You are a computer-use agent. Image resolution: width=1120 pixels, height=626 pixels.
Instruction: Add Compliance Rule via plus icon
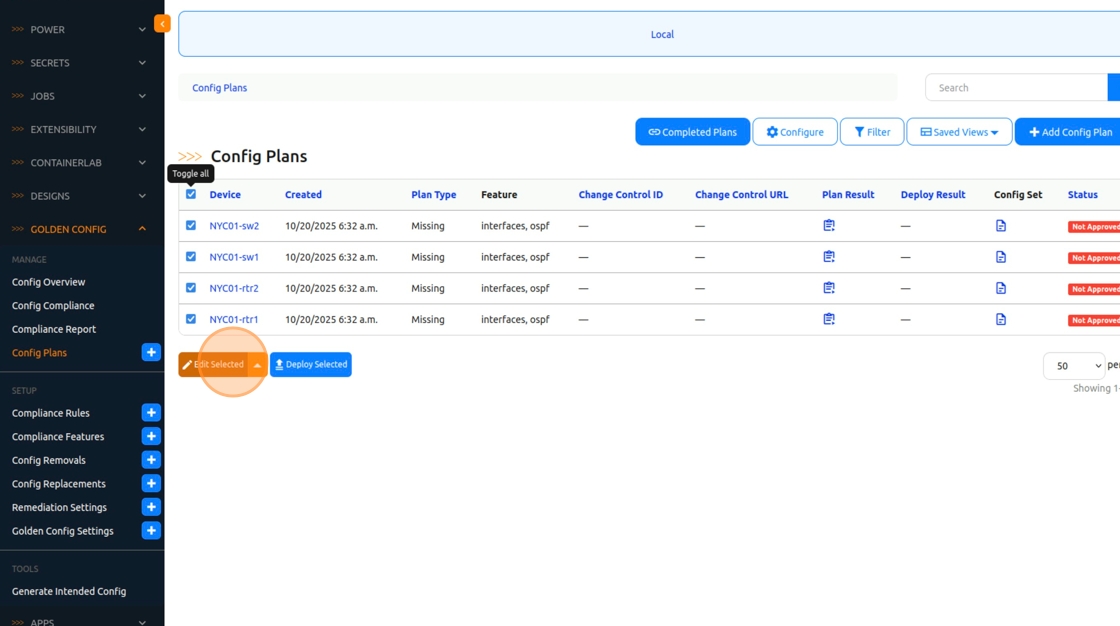click(151, 413)
